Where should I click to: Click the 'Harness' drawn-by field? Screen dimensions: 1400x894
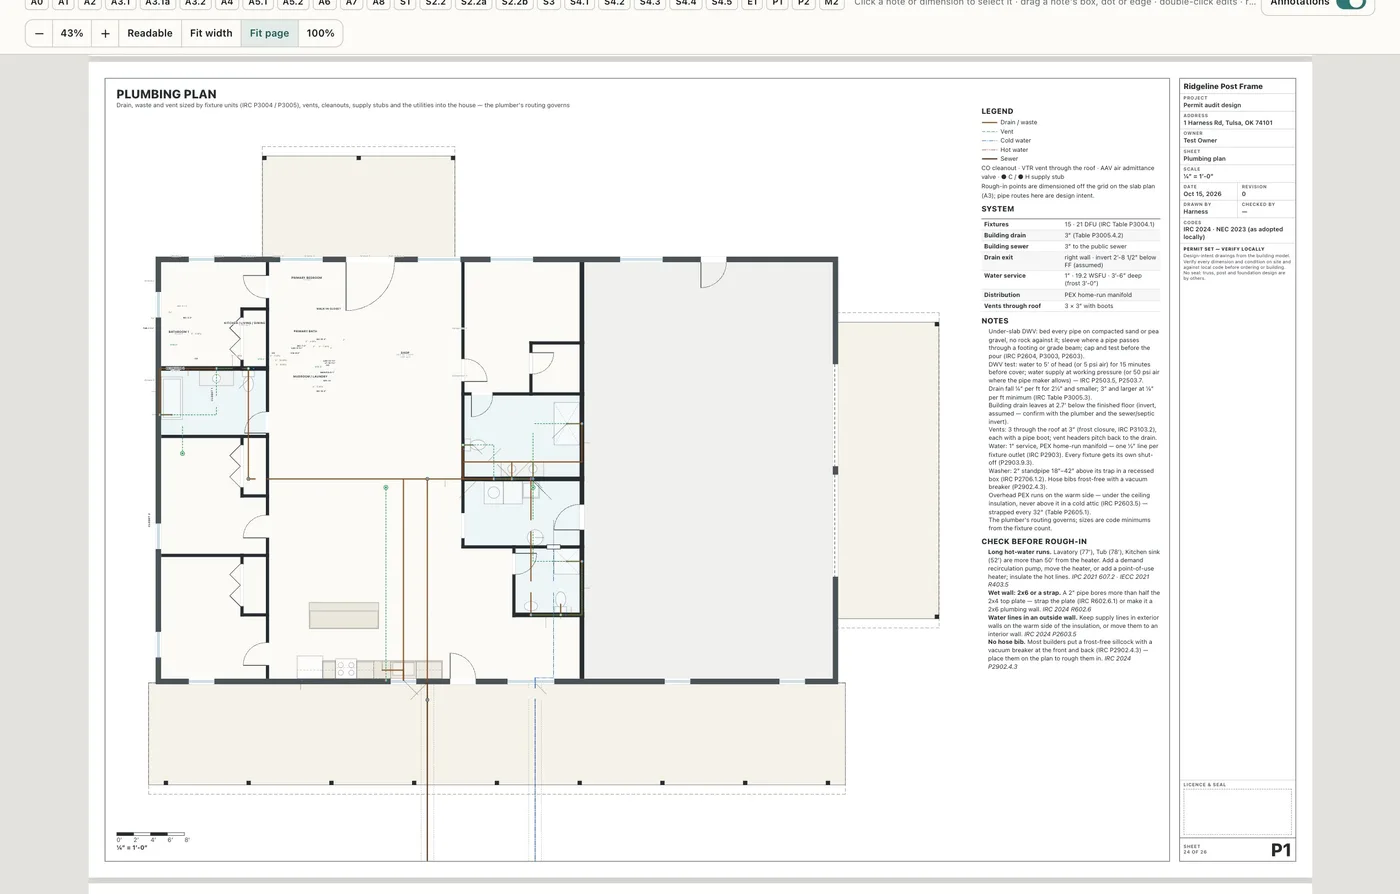(x=1195, y=211)
